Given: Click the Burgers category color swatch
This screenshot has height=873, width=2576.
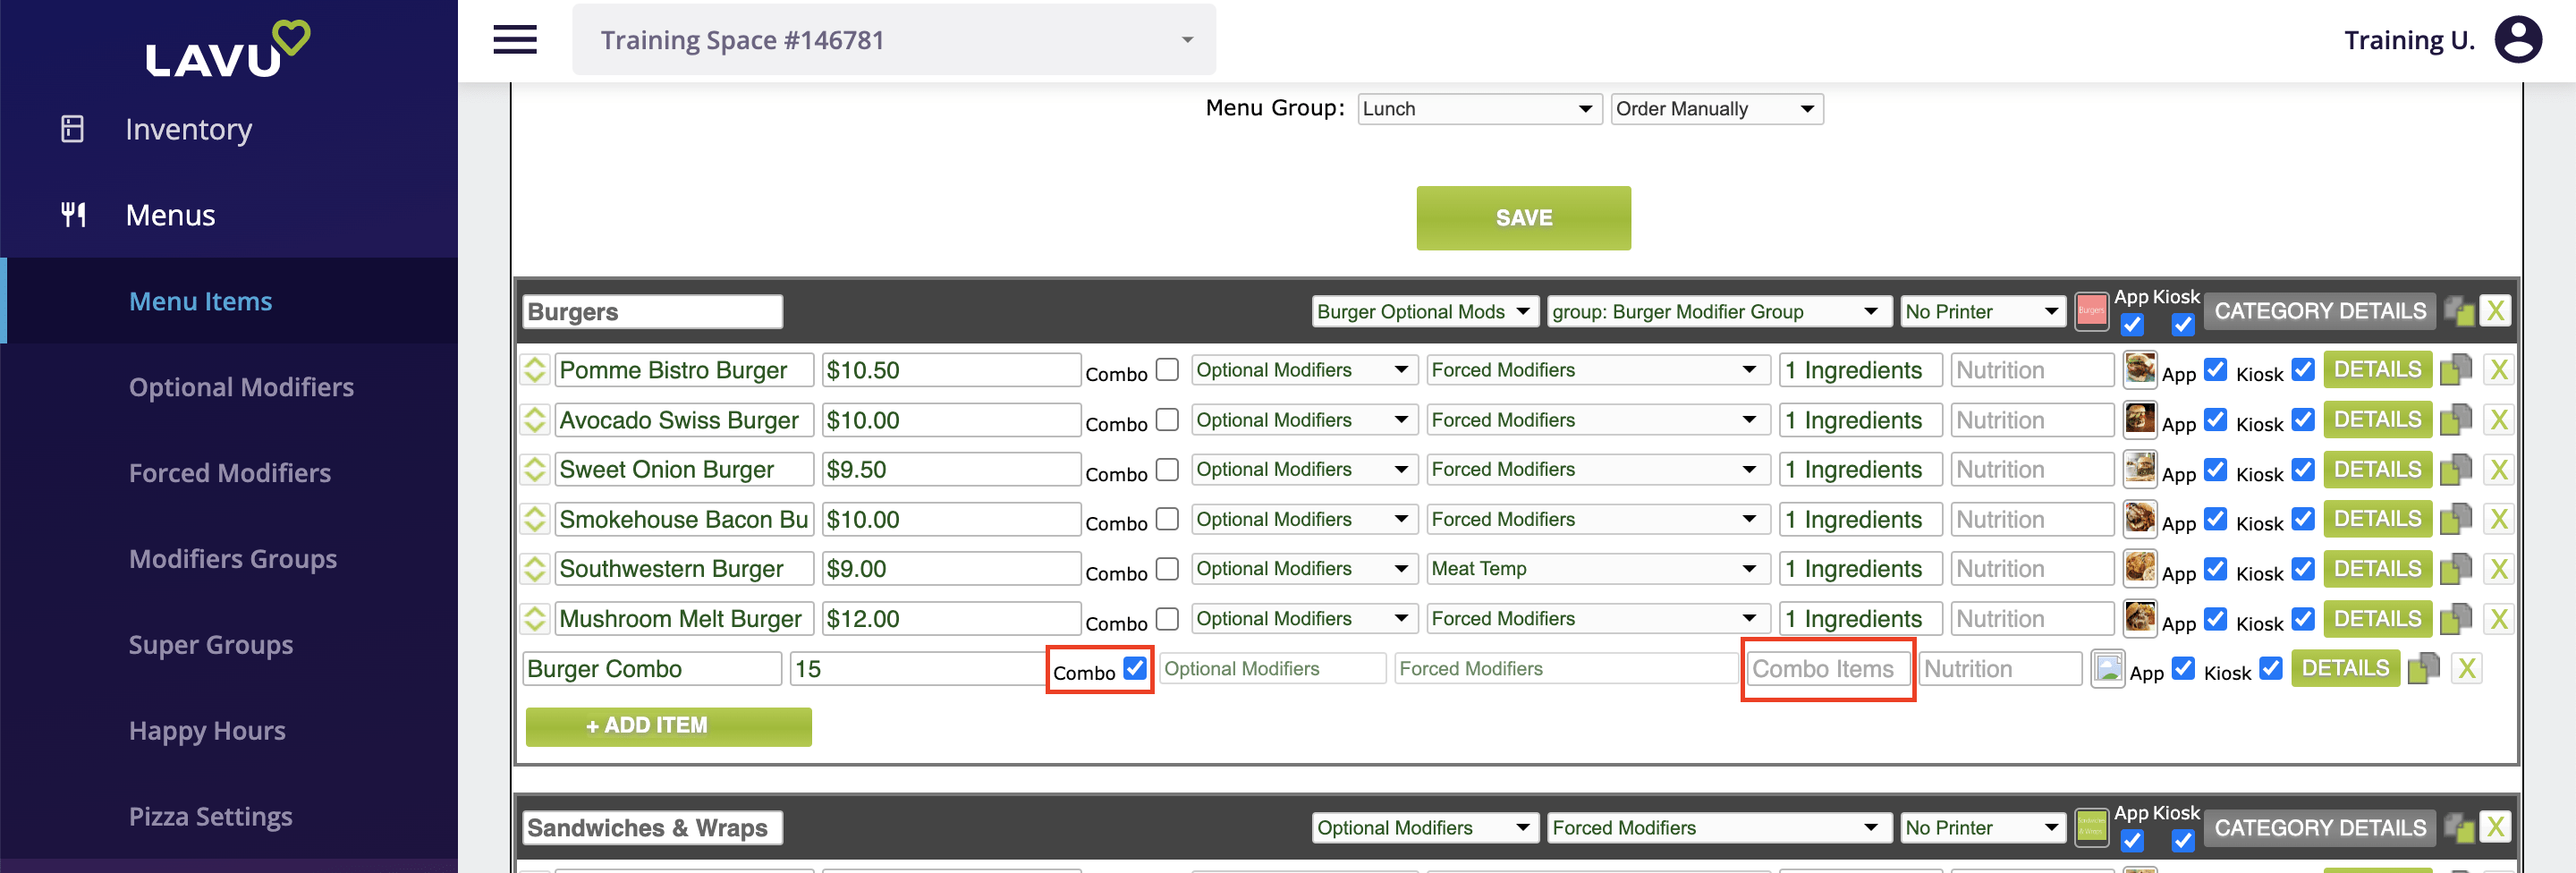Looking at the screenshot, I should 2090,311.
